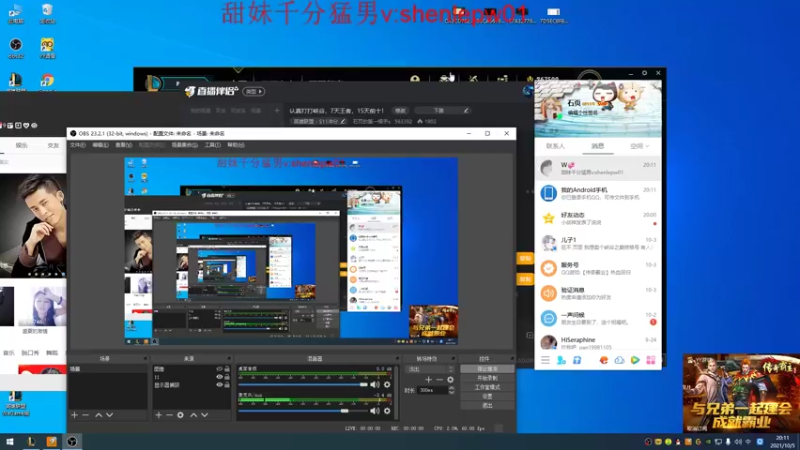Image resolution: width=800 pixels, height=450 pixels.
Task: Move selected source down in Sources panel
Action: [x=205, y=415]
